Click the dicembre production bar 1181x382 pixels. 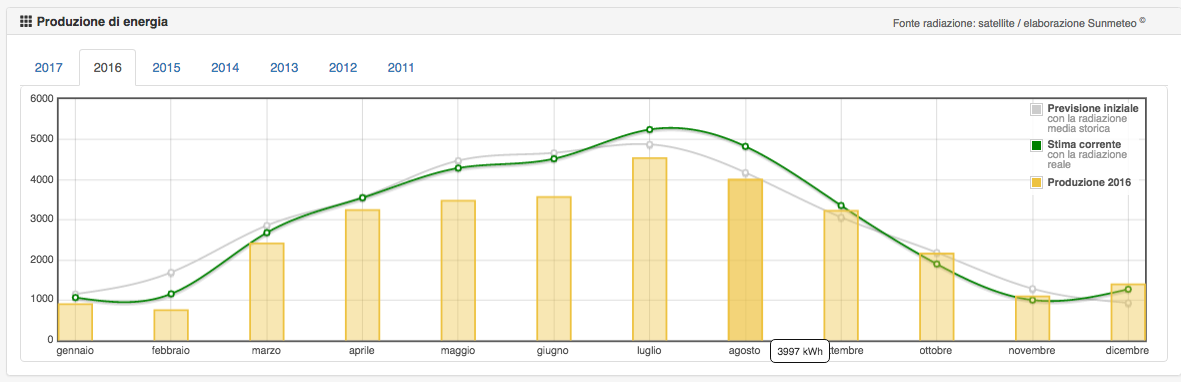point(1128,312)
